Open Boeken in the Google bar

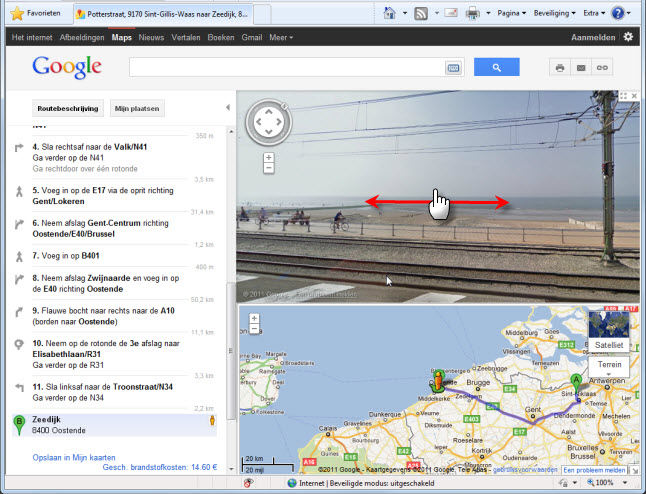(x=221, y=37)
